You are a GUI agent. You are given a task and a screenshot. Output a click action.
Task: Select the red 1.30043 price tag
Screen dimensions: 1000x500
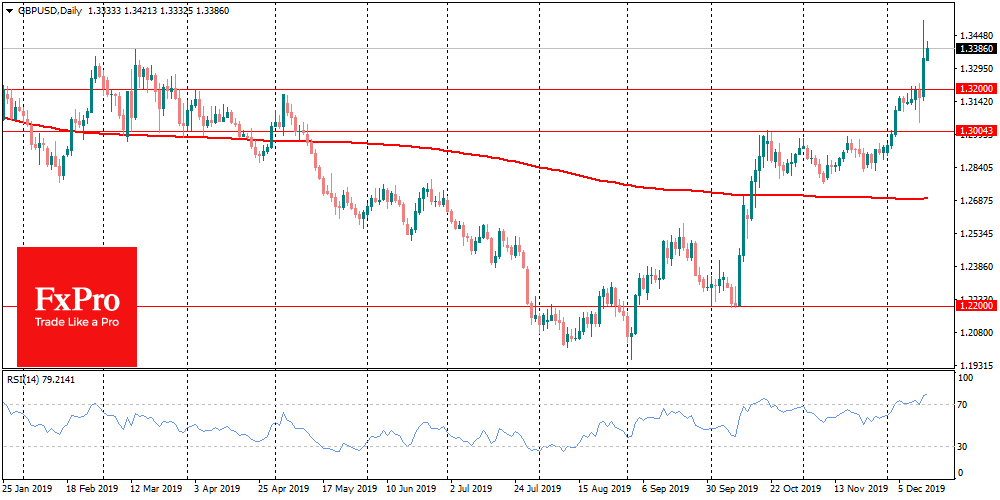[x=975, y=131]
